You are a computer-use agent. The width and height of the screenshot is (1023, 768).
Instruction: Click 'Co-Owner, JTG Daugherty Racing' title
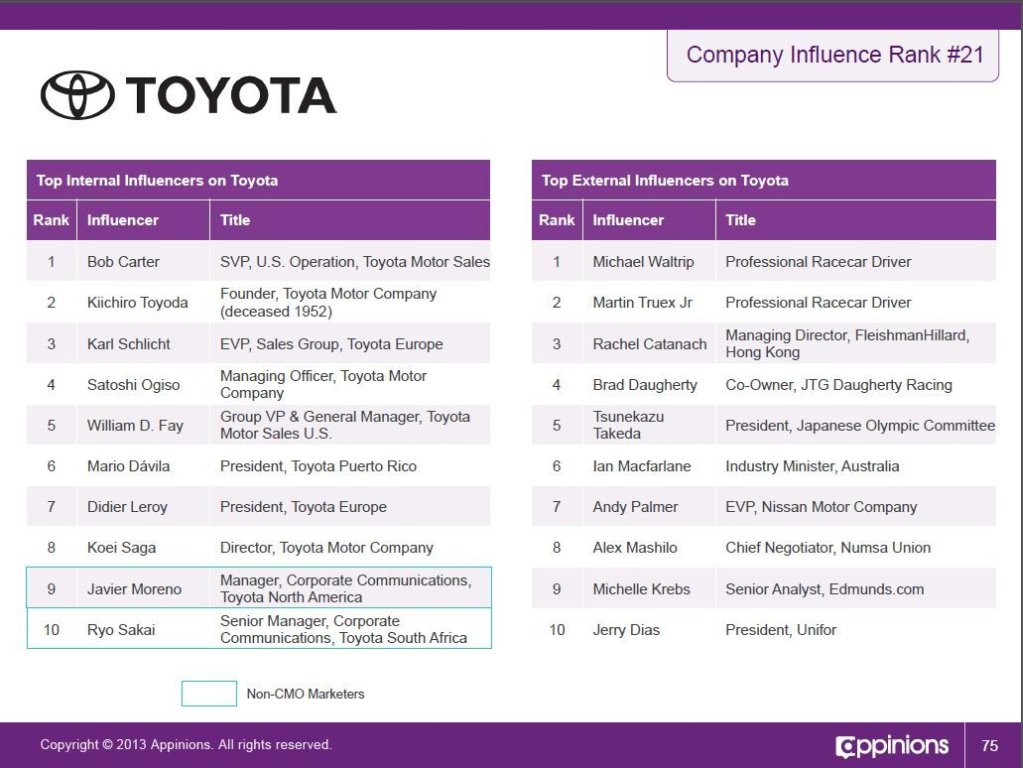(839, 385)
